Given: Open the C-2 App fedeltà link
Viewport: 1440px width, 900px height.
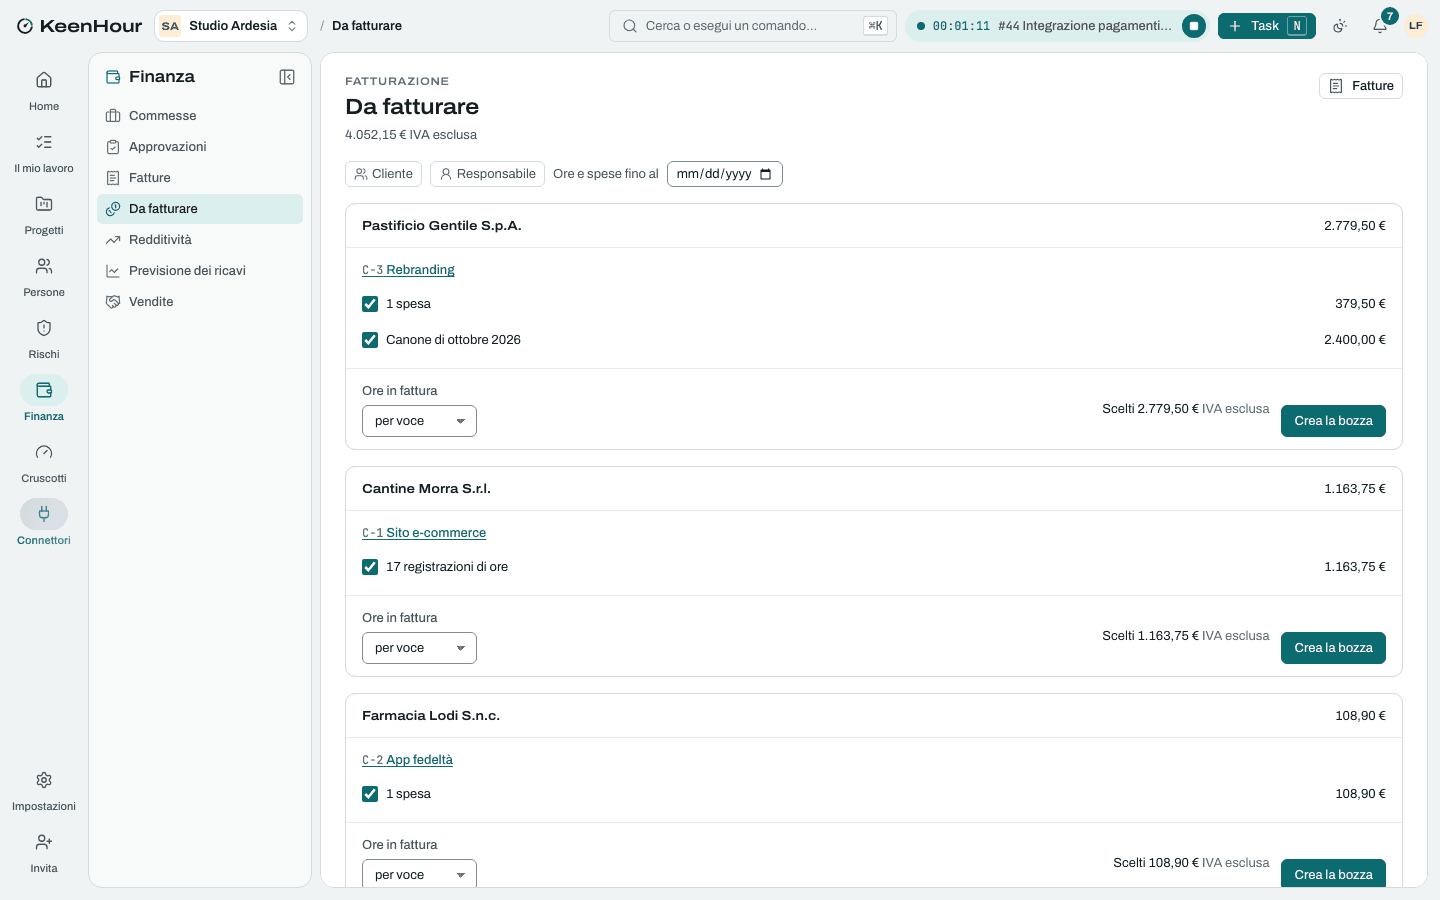Looking at the screenshot, I should (x=407, y=760).
